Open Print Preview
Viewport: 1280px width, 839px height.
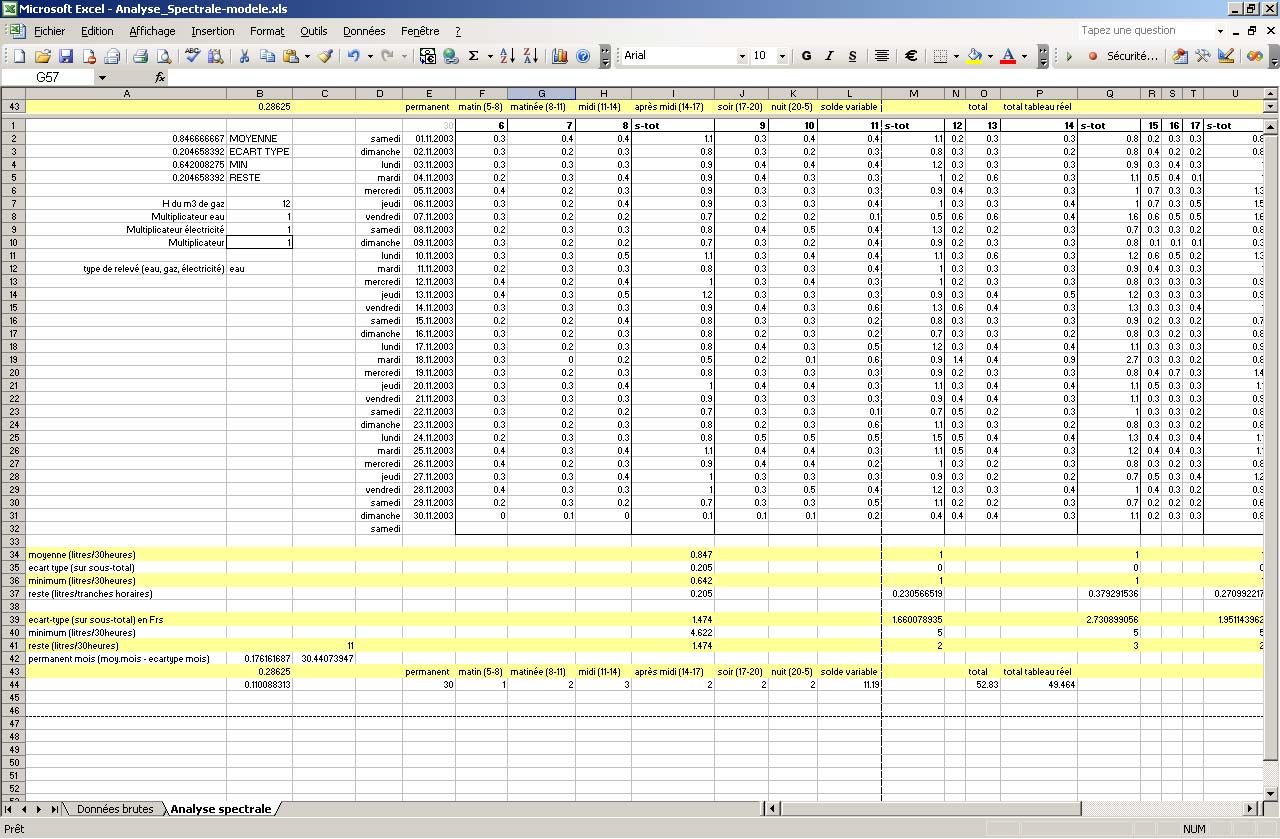pyautogui.click(x=141, y=57)
